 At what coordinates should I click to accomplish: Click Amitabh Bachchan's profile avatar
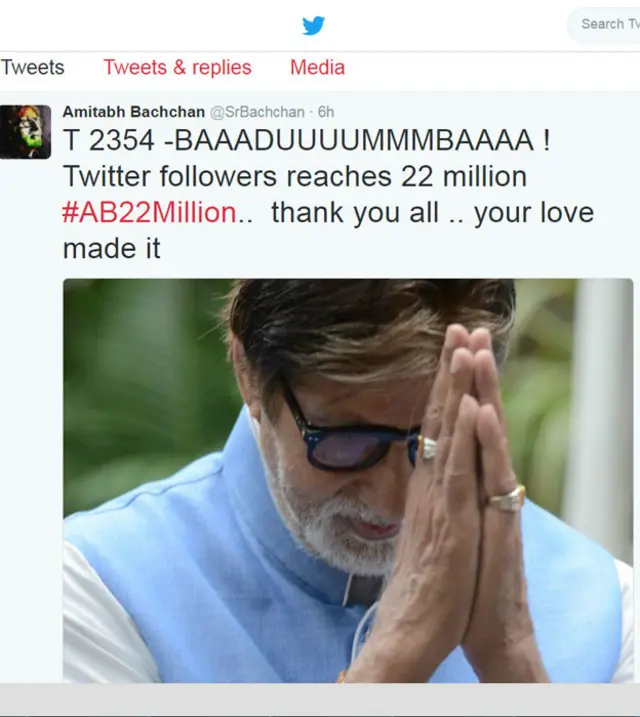(25, 131)
